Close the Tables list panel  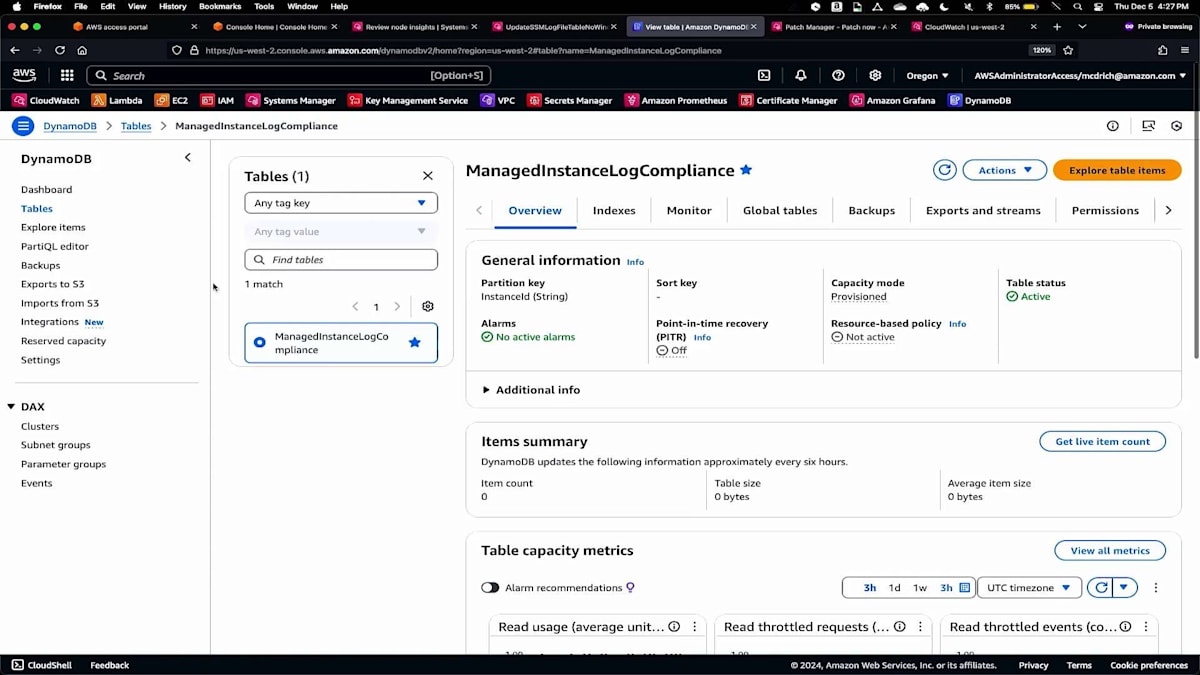point(428,176)
